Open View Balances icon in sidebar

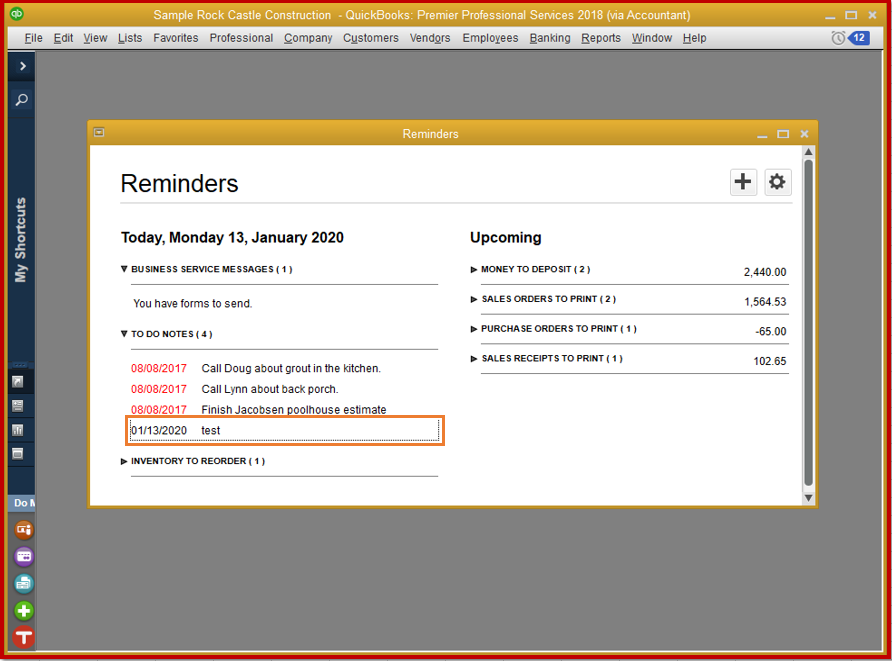point(18,406)
